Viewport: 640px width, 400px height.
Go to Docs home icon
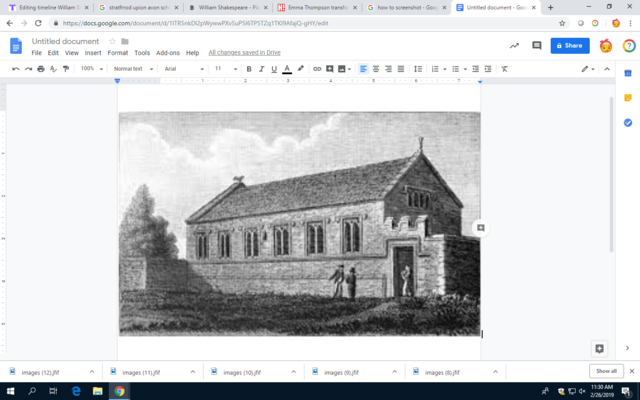point(16,46)
